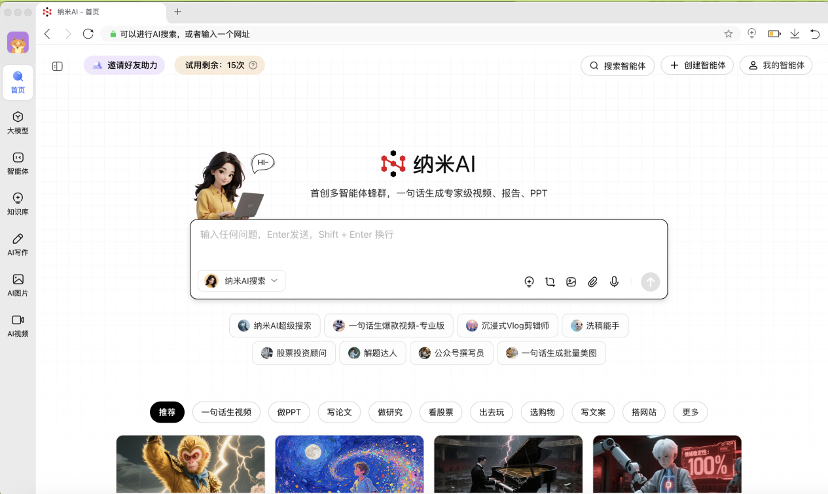Image resolution: width=828 pixels, height=494 pixels.
Task: Open a new browser tab
Action: (x=177, y=12)
